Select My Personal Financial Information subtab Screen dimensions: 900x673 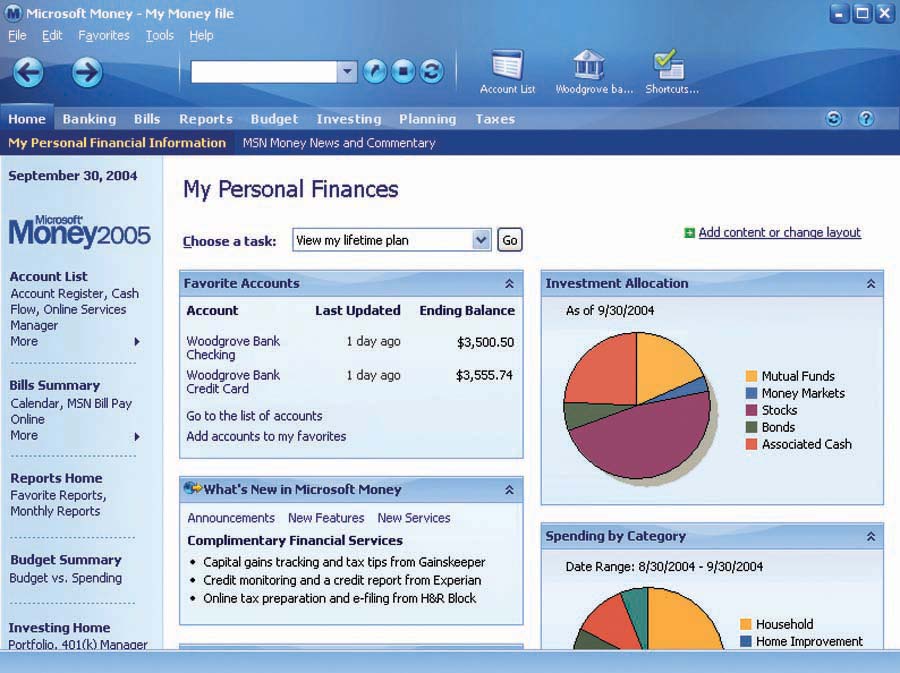[117, 143]
